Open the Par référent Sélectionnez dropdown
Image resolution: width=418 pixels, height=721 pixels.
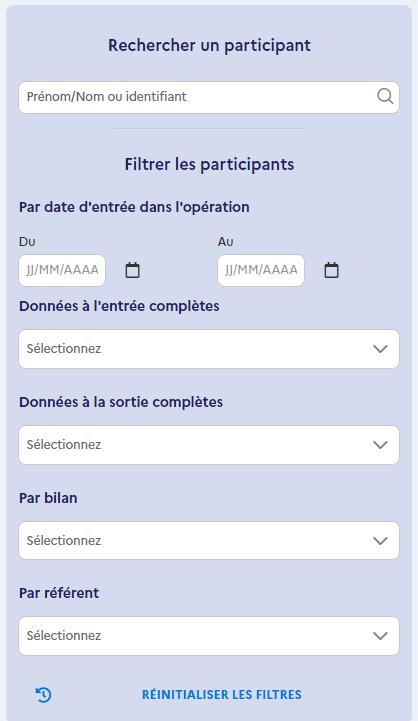pyautogui.click(x=209, y=636)
